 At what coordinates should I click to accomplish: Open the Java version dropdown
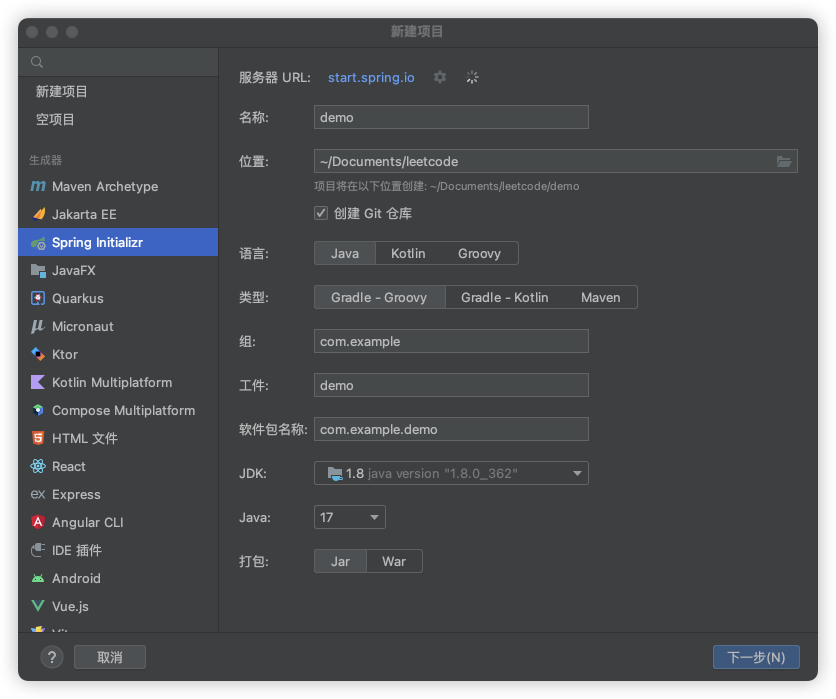(x=350, y=517)
